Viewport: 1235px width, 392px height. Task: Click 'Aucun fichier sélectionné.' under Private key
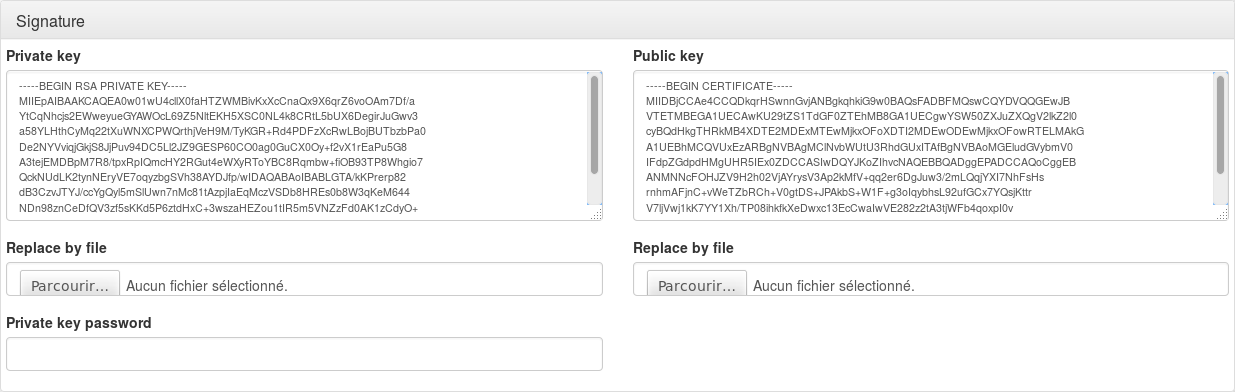click(207, 286)
